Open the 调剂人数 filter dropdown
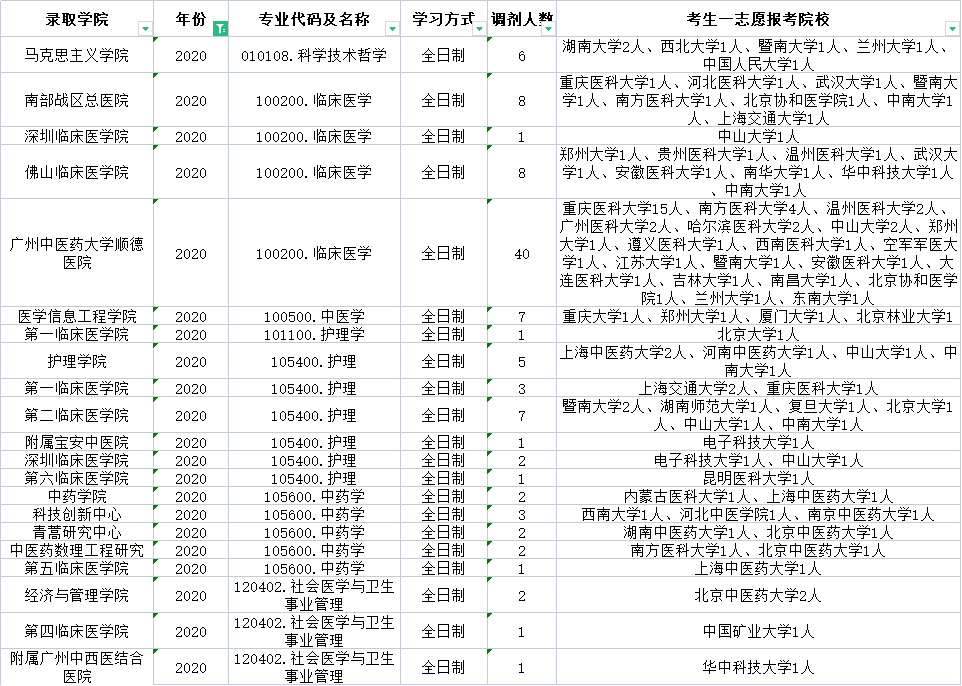The height and width of the screenshot is (686, 962). 549,28
